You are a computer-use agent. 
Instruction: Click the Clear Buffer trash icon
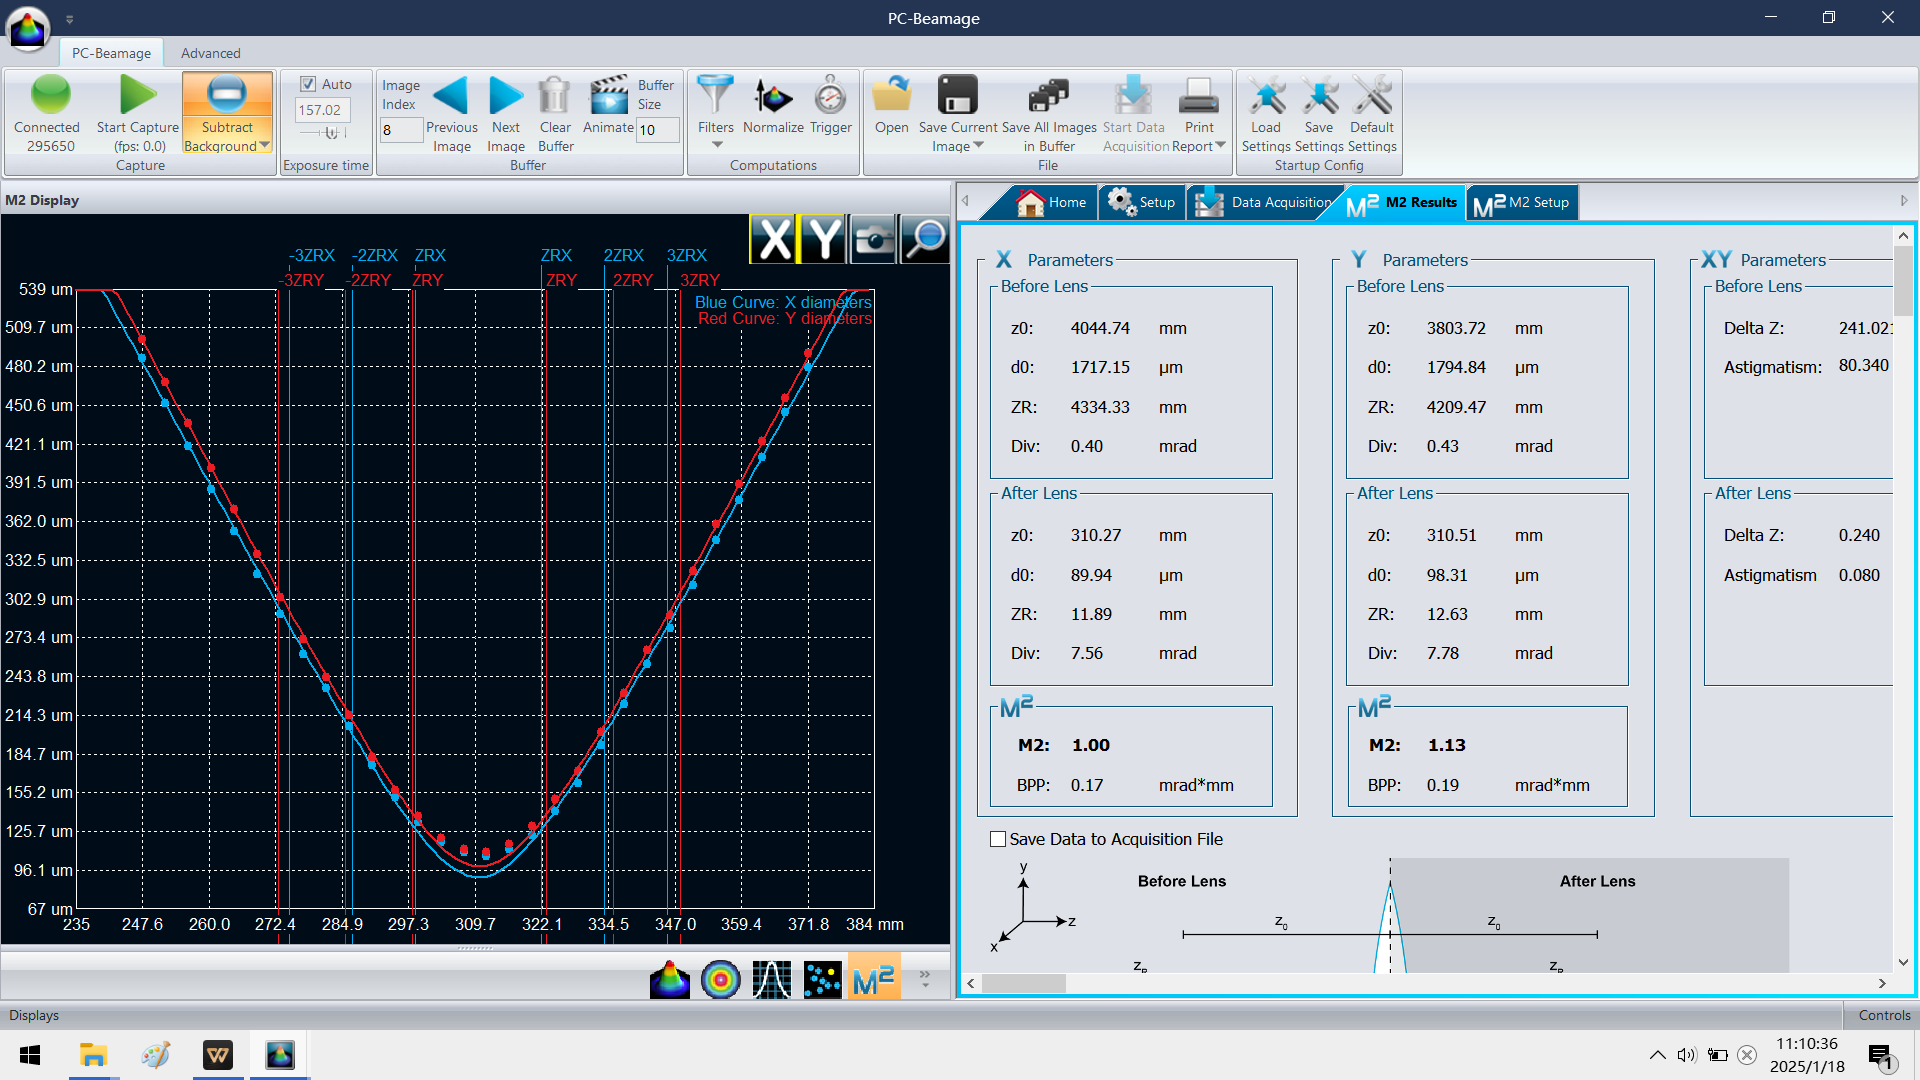tap(554, 96)
